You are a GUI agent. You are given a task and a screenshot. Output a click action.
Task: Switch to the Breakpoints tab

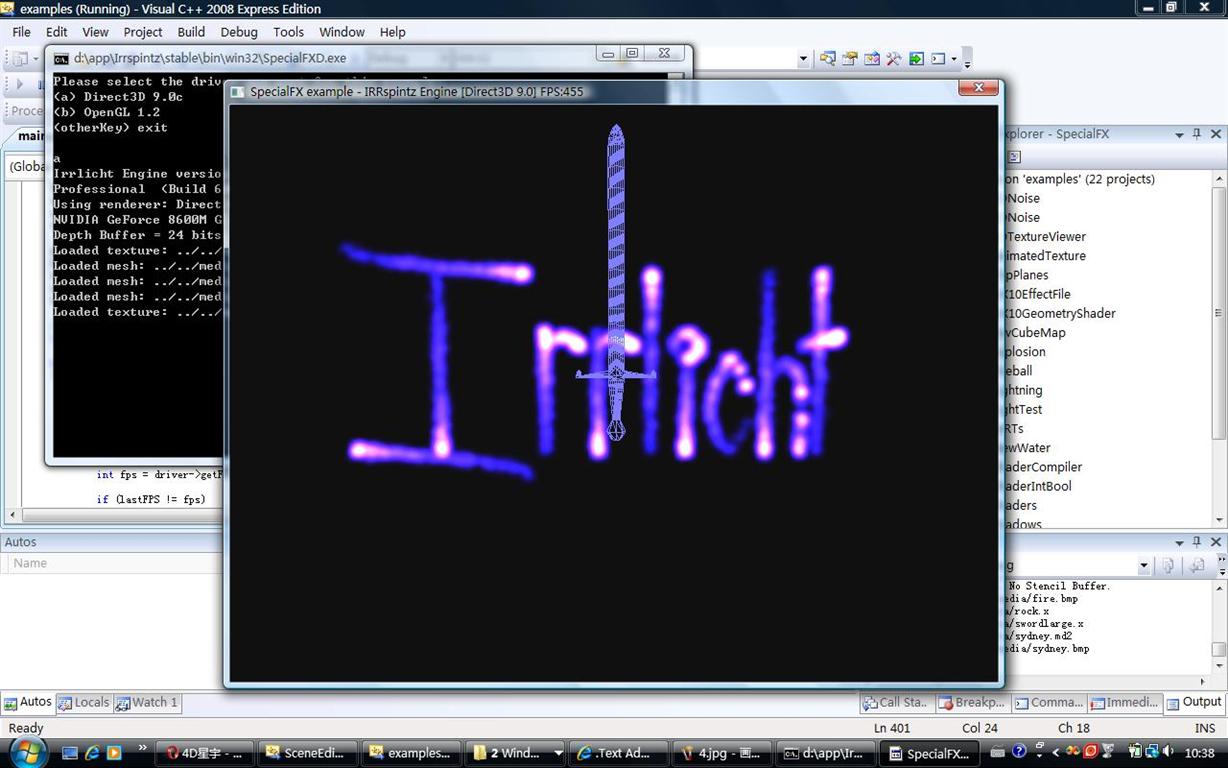click(x=973, y=703)
